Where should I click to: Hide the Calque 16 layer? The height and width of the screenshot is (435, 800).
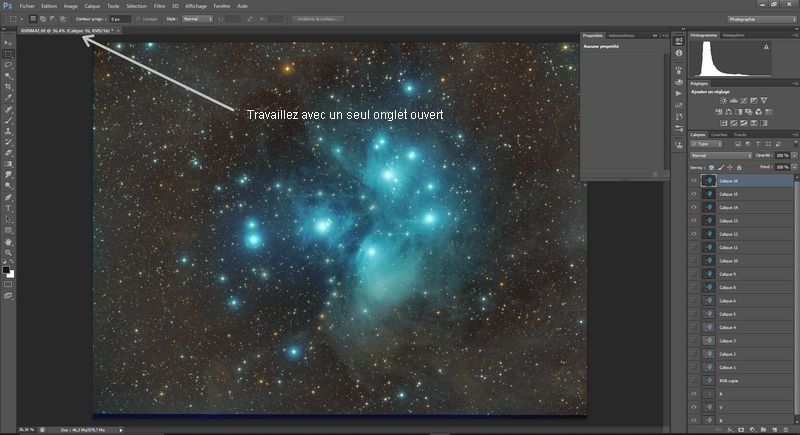(693, 181)
